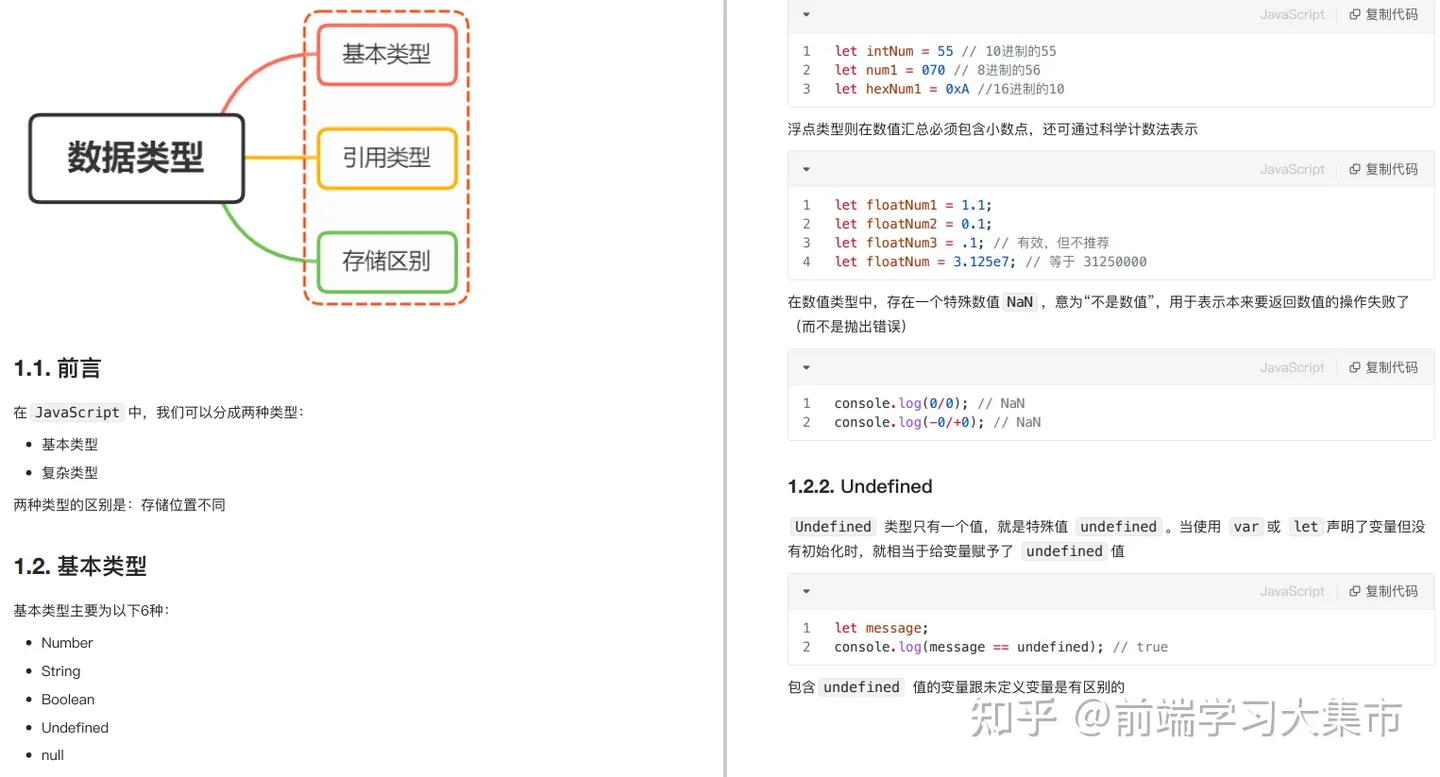Collapse the let message code block
This screenshot has height=777, width=1440.
(806, 590)
